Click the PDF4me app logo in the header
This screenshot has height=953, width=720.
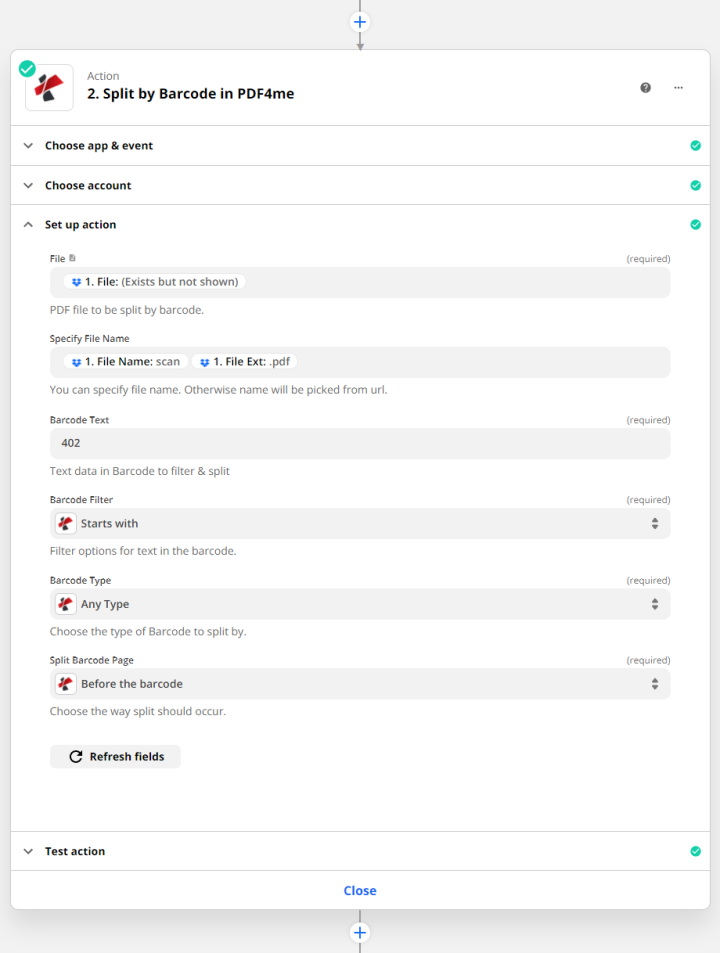(x=48, y=88)
